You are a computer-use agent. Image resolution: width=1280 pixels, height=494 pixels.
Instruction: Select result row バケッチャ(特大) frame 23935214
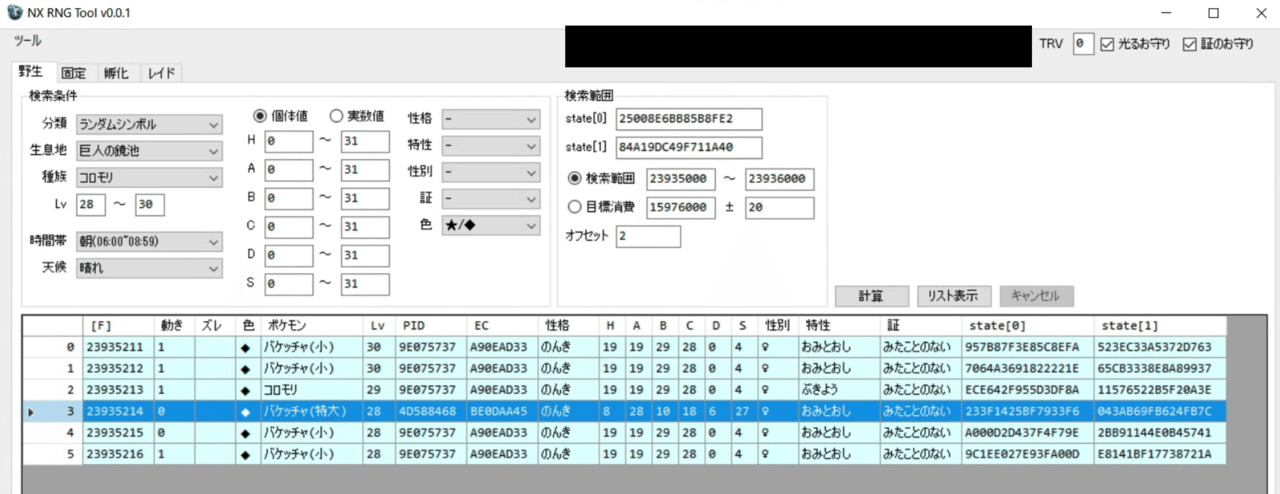(624, 410)
